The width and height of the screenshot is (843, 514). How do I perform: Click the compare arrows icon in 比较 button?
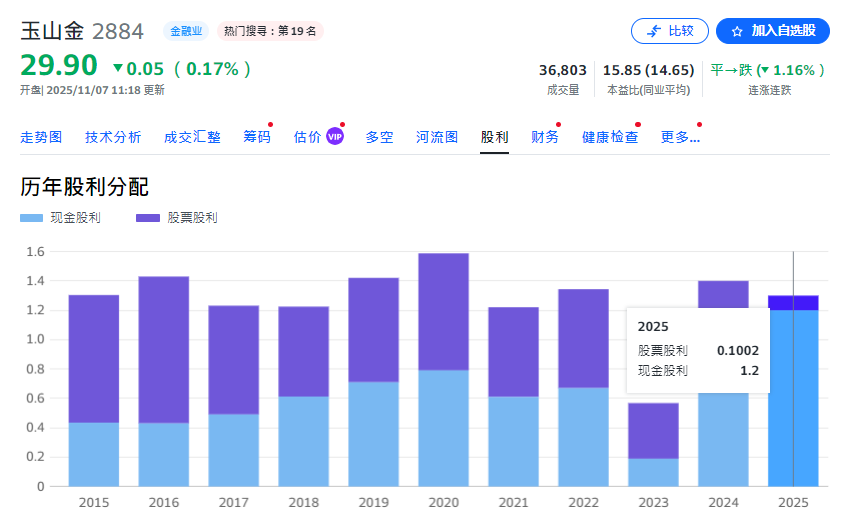[x=654, y=31]
